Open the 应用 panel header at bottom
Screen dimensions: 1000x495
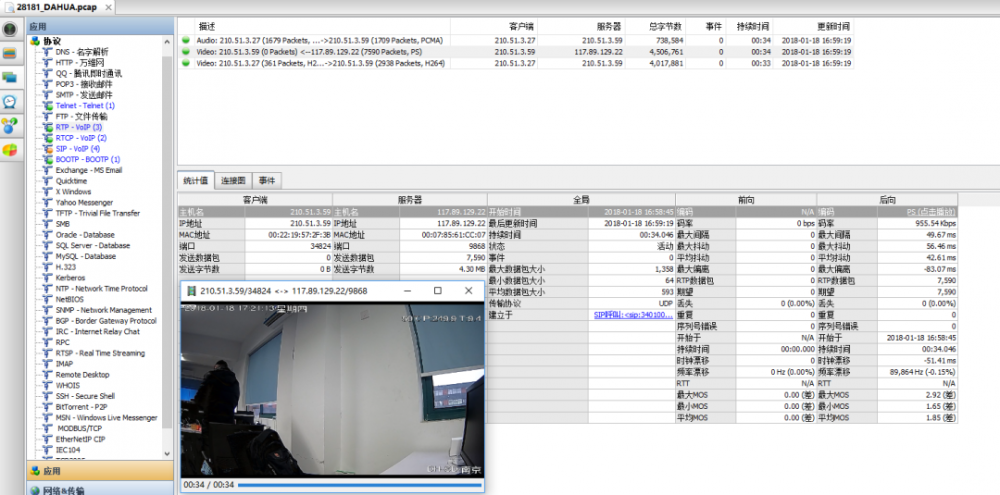[x=100, y=471]
